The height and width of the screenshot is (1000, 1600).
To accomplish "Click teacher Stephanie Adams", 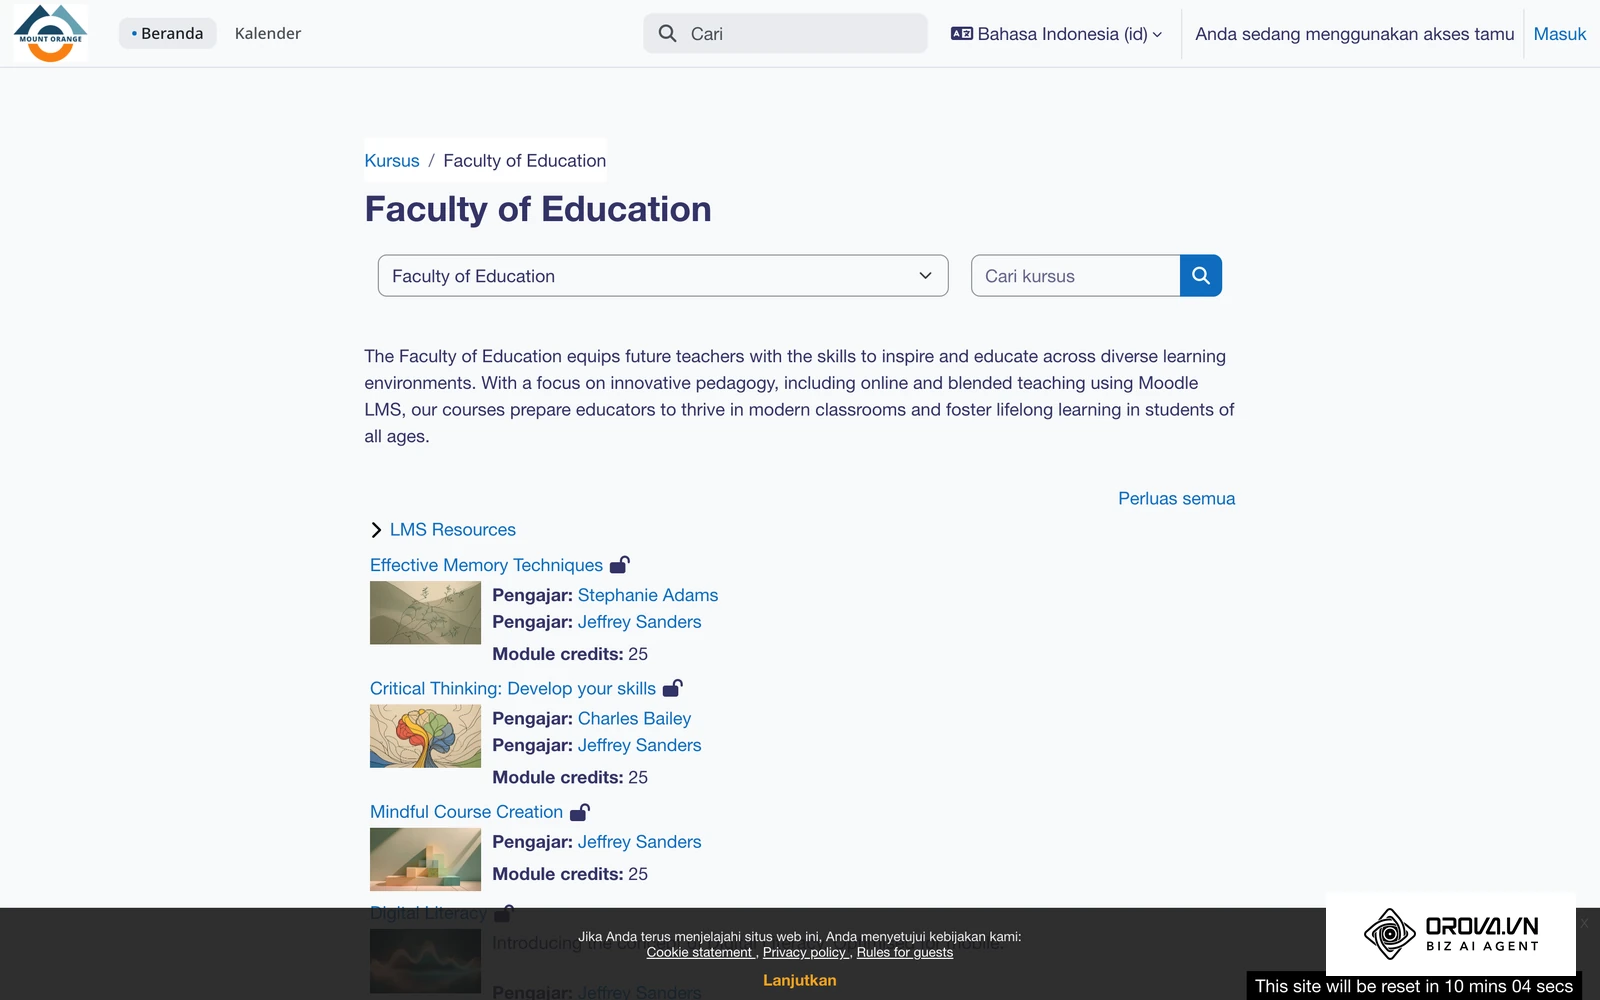I will point(648,595).
